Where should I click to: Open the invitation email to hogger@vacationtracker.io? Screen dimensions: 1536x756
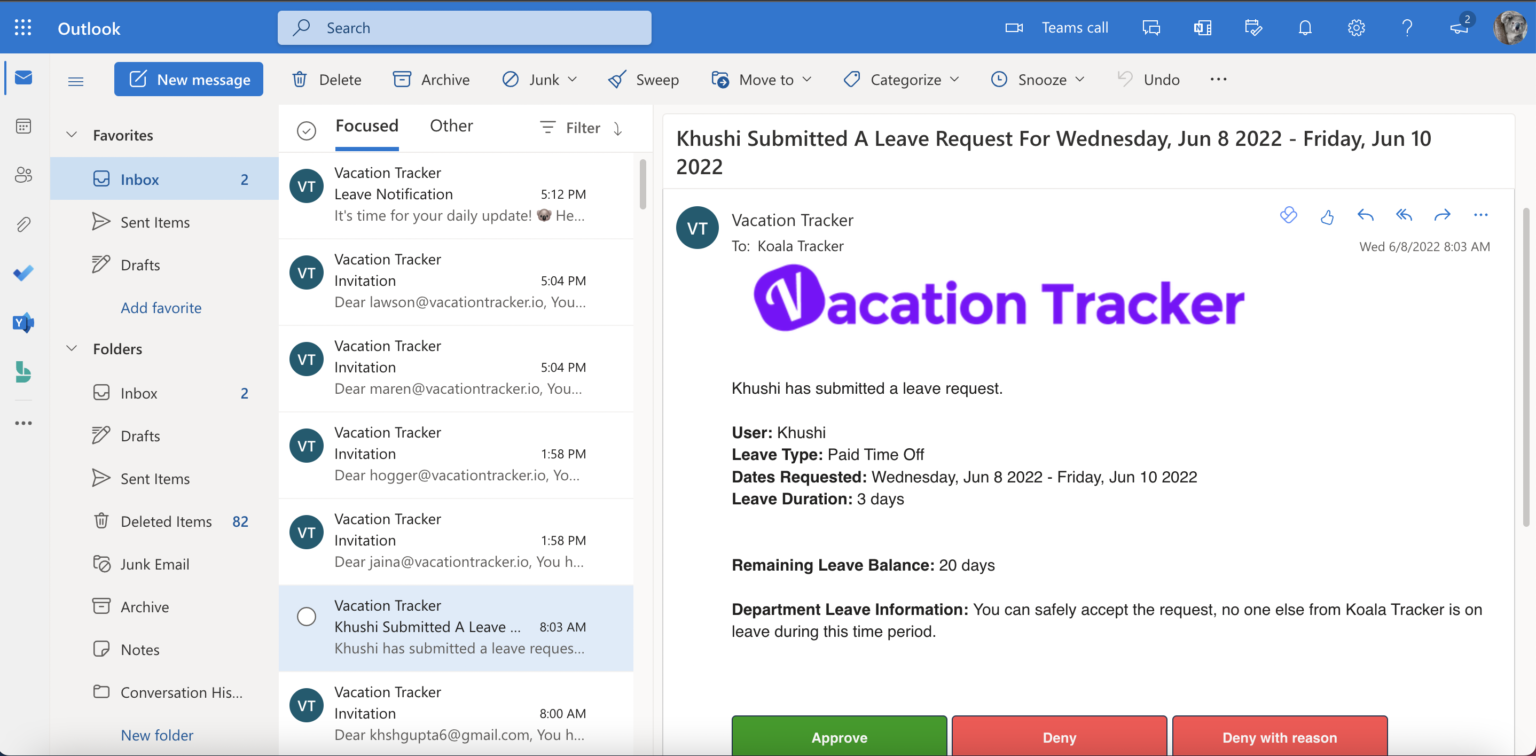[x=456, y=455]
